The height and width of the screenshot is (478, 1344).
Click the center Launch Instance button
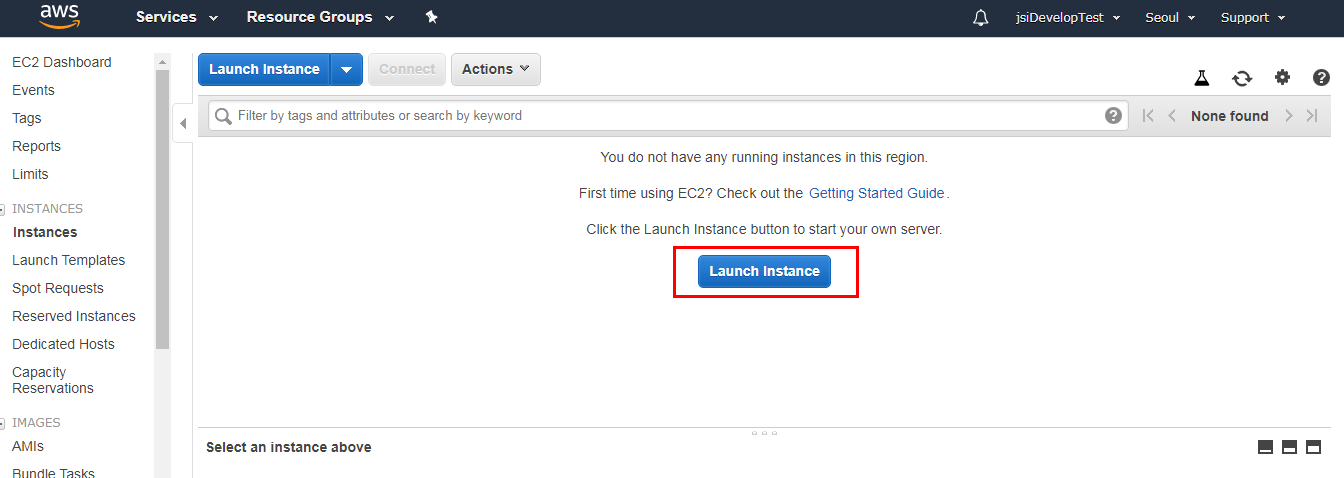point(764,271)
